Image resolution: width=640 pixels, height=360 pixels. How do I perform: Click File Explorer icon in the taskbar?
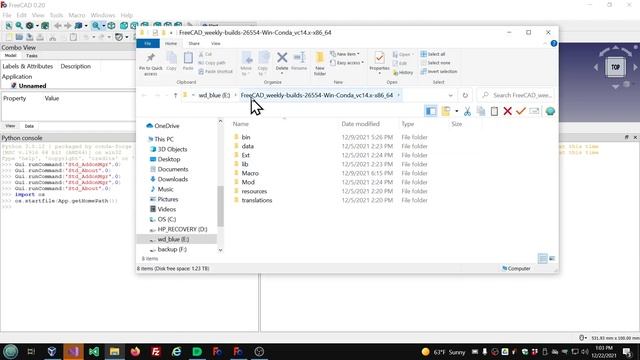pos(114,351)
